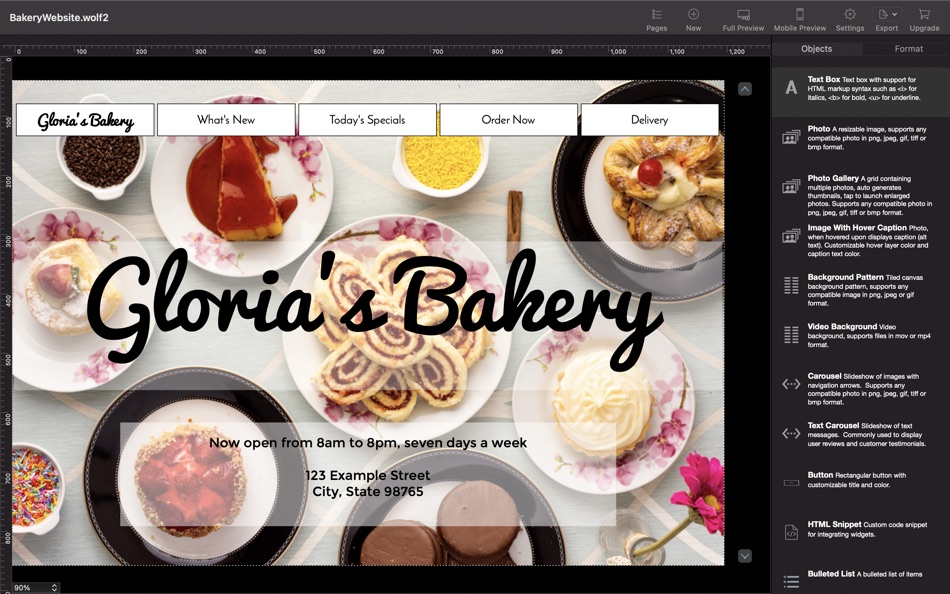This screenshot has width=950, height=594.
Task: Click the Gloria's Bakery nav logo box
Action: coord(85,120)
